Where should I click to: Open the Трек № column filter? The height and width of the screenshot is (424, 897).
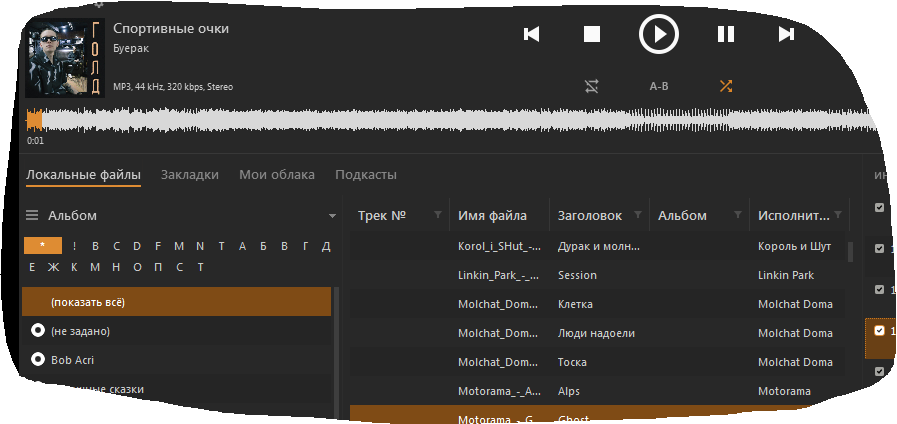pos(437,216)
